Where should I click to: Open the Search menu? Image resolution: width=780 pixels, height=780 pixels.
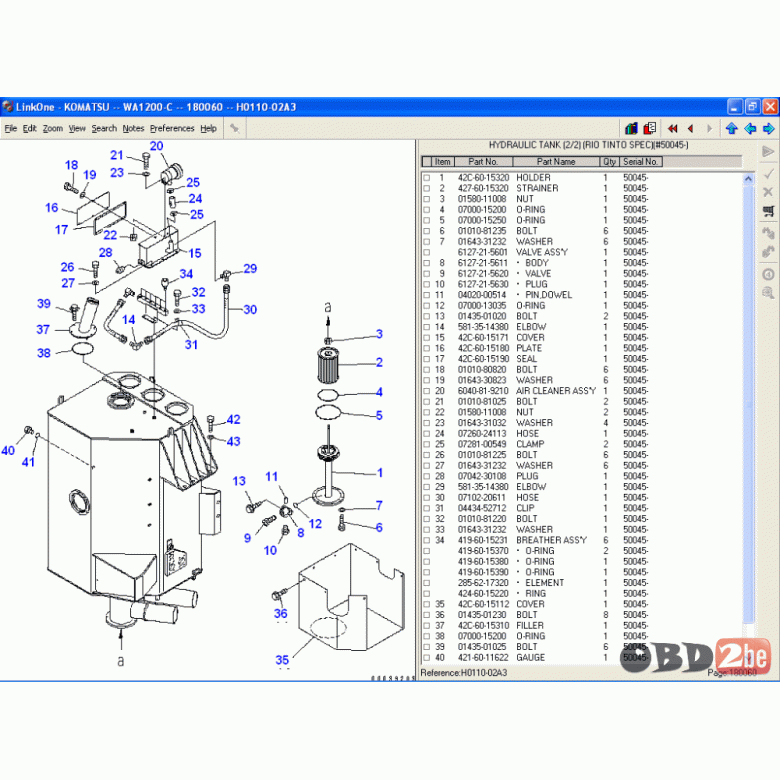(x=104, y=128)
